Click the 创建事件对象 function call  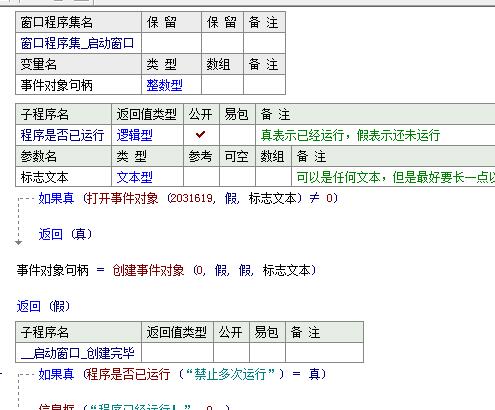point(148,270)
